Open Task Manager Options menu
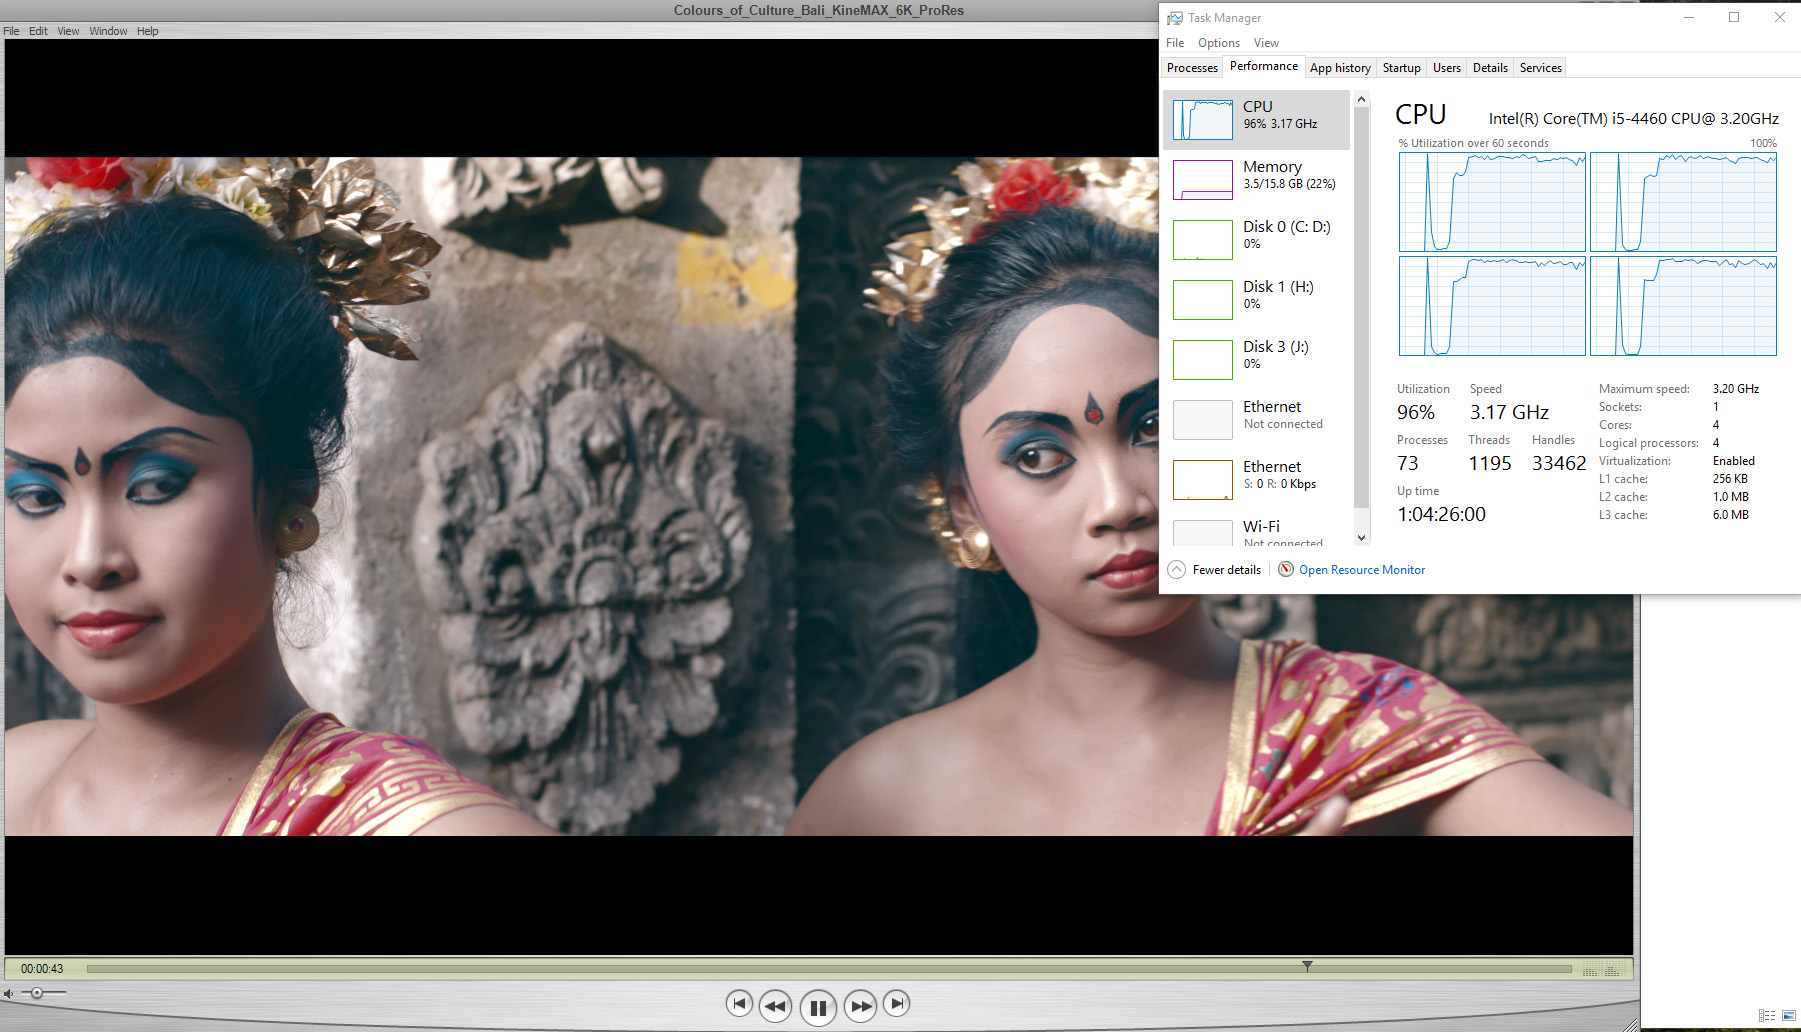Screen dimensions: 1801x1032 tap(1219, 43)
